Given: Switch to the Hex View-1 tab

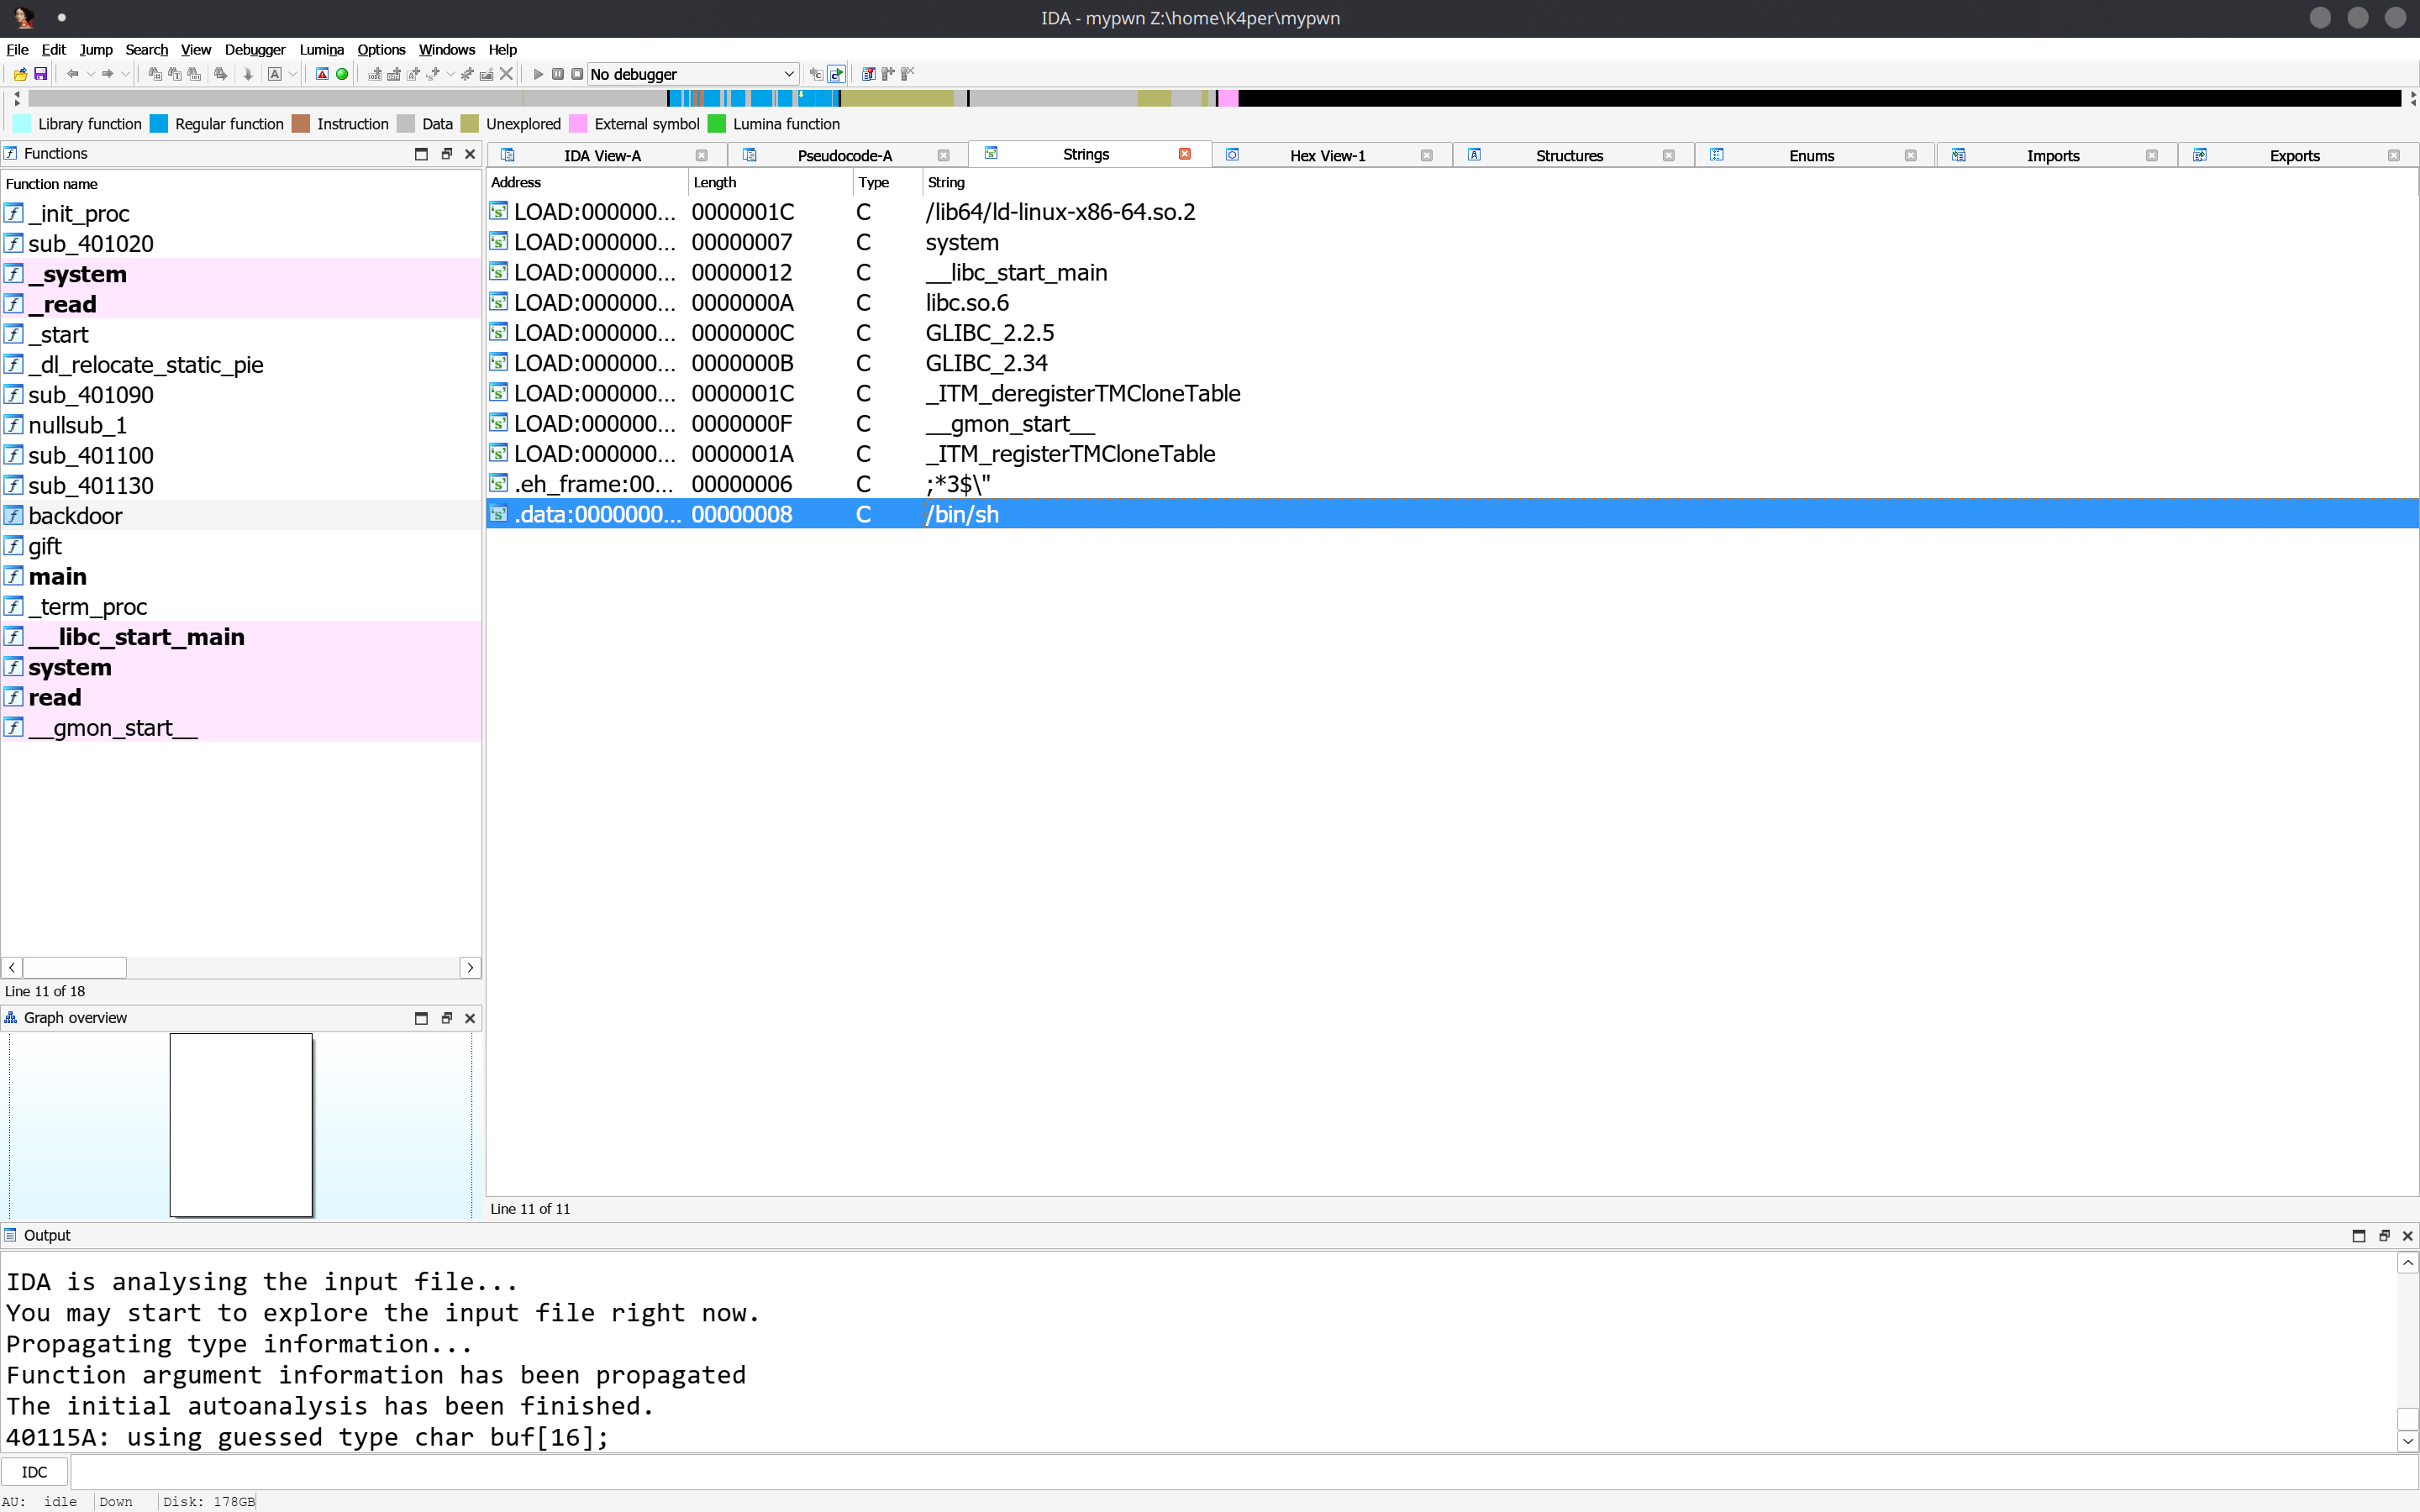Looking at the screenshot, I should (1327, 155).
